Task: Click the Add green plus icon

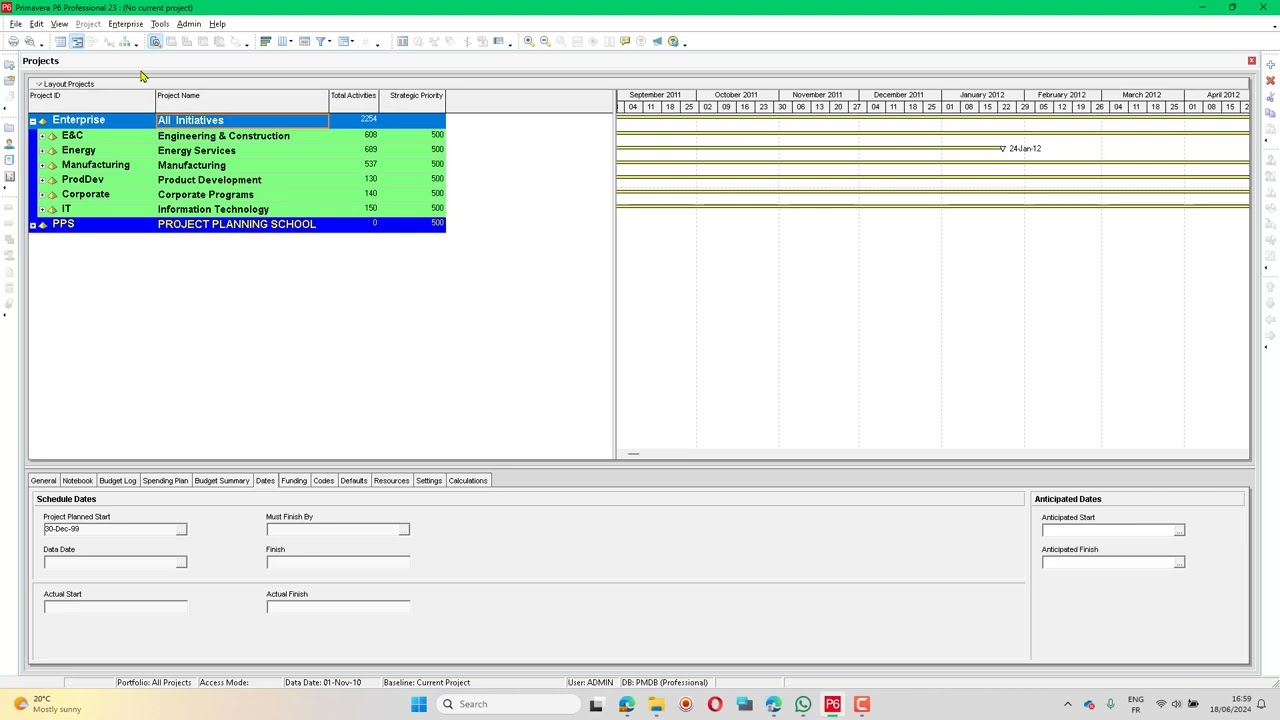Action: coord(1270,65)
